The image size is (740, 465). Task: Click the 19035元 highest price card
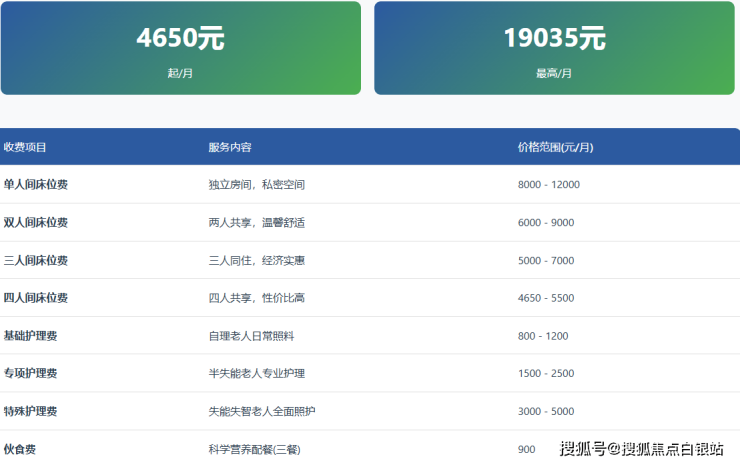554,48
